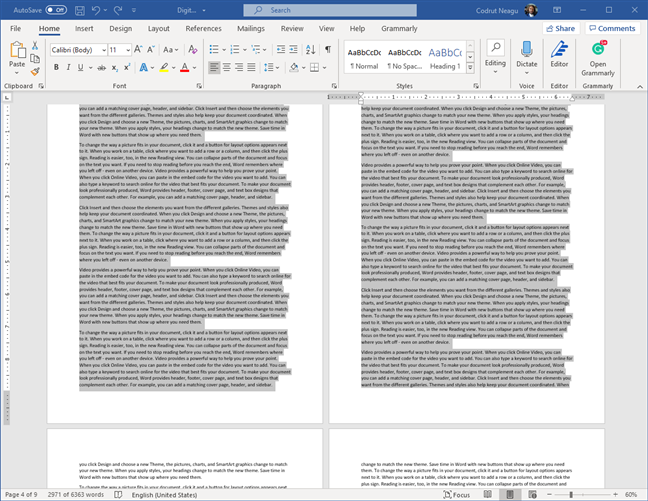Increase the paragraph indent

(293, 50)
